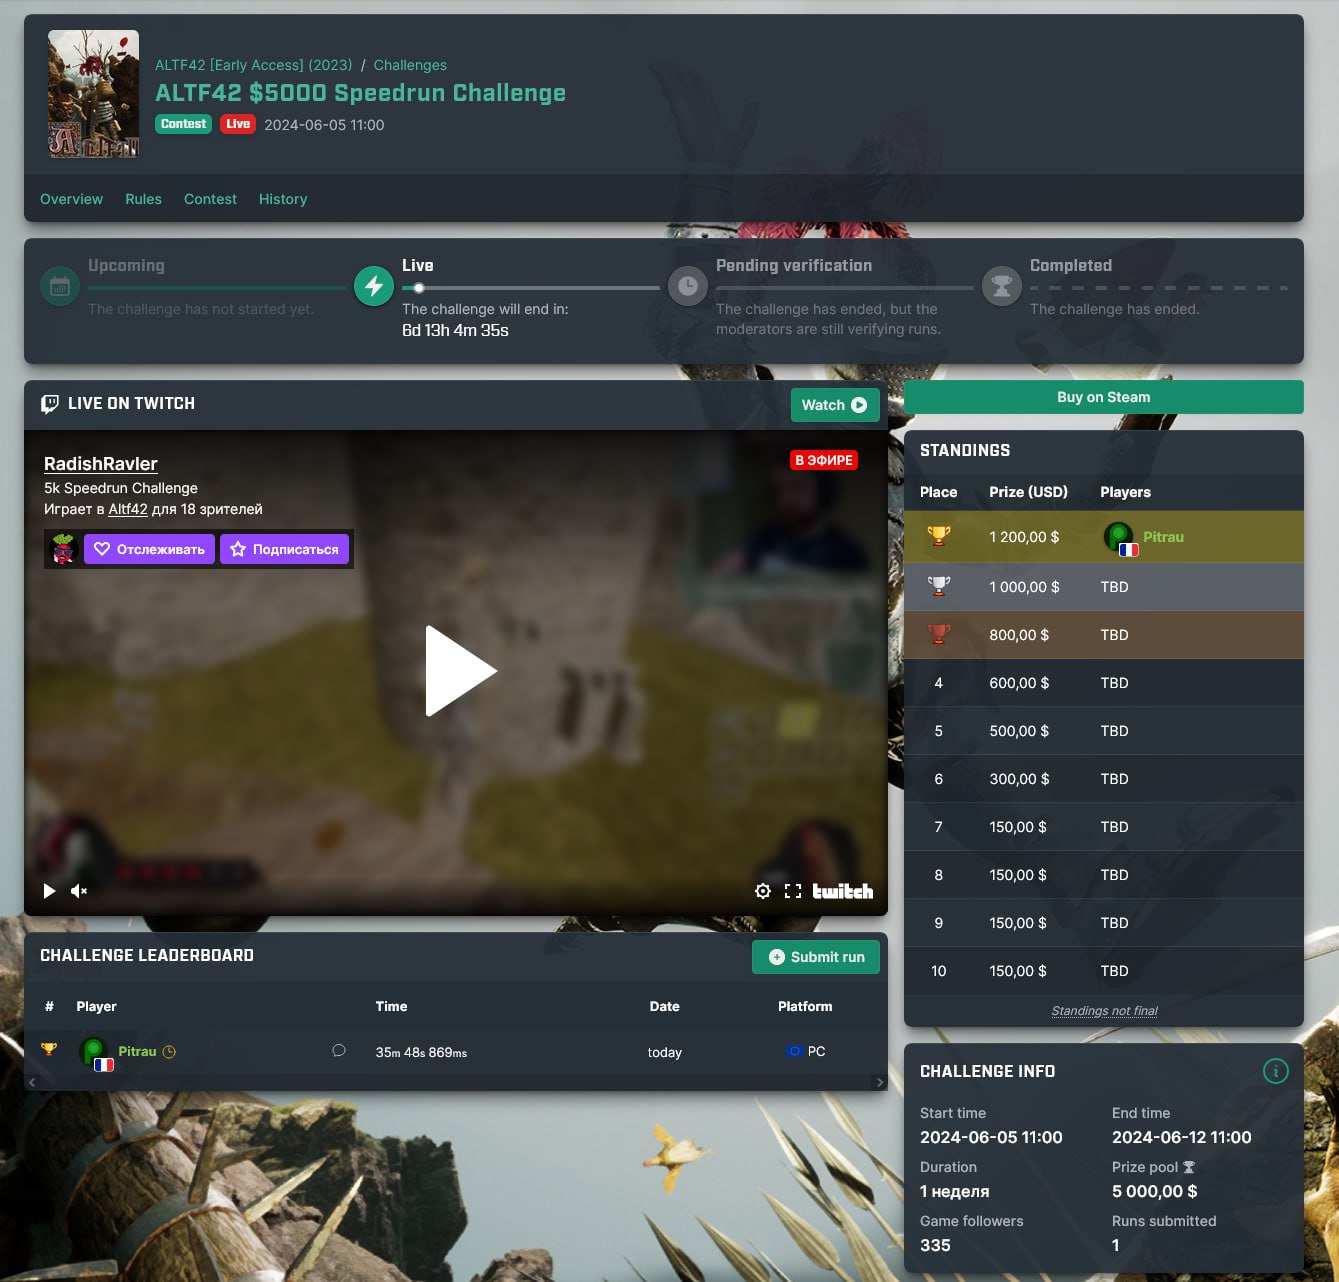
Task: Click RadishRavler's channel avatar
Action: [64, 549]
